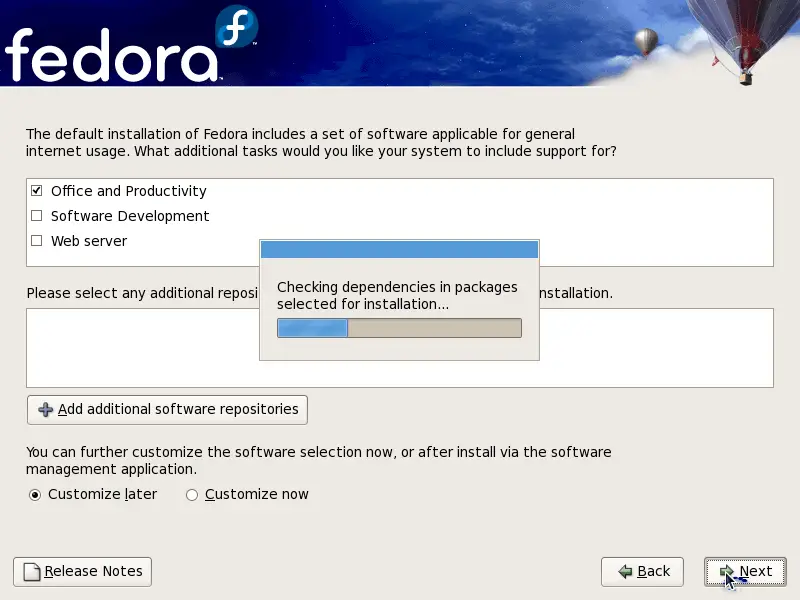Click the "Checking dependencies in packages" message
Image resolution: width=800 pixels, height=600 pixels.
(397, 295)
